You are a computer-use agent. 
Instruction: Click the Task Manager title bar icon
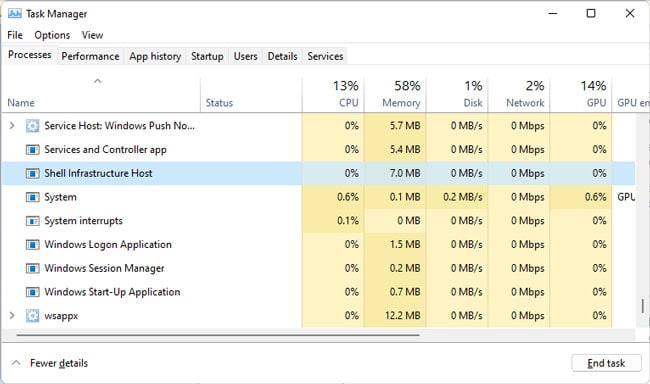15,14
